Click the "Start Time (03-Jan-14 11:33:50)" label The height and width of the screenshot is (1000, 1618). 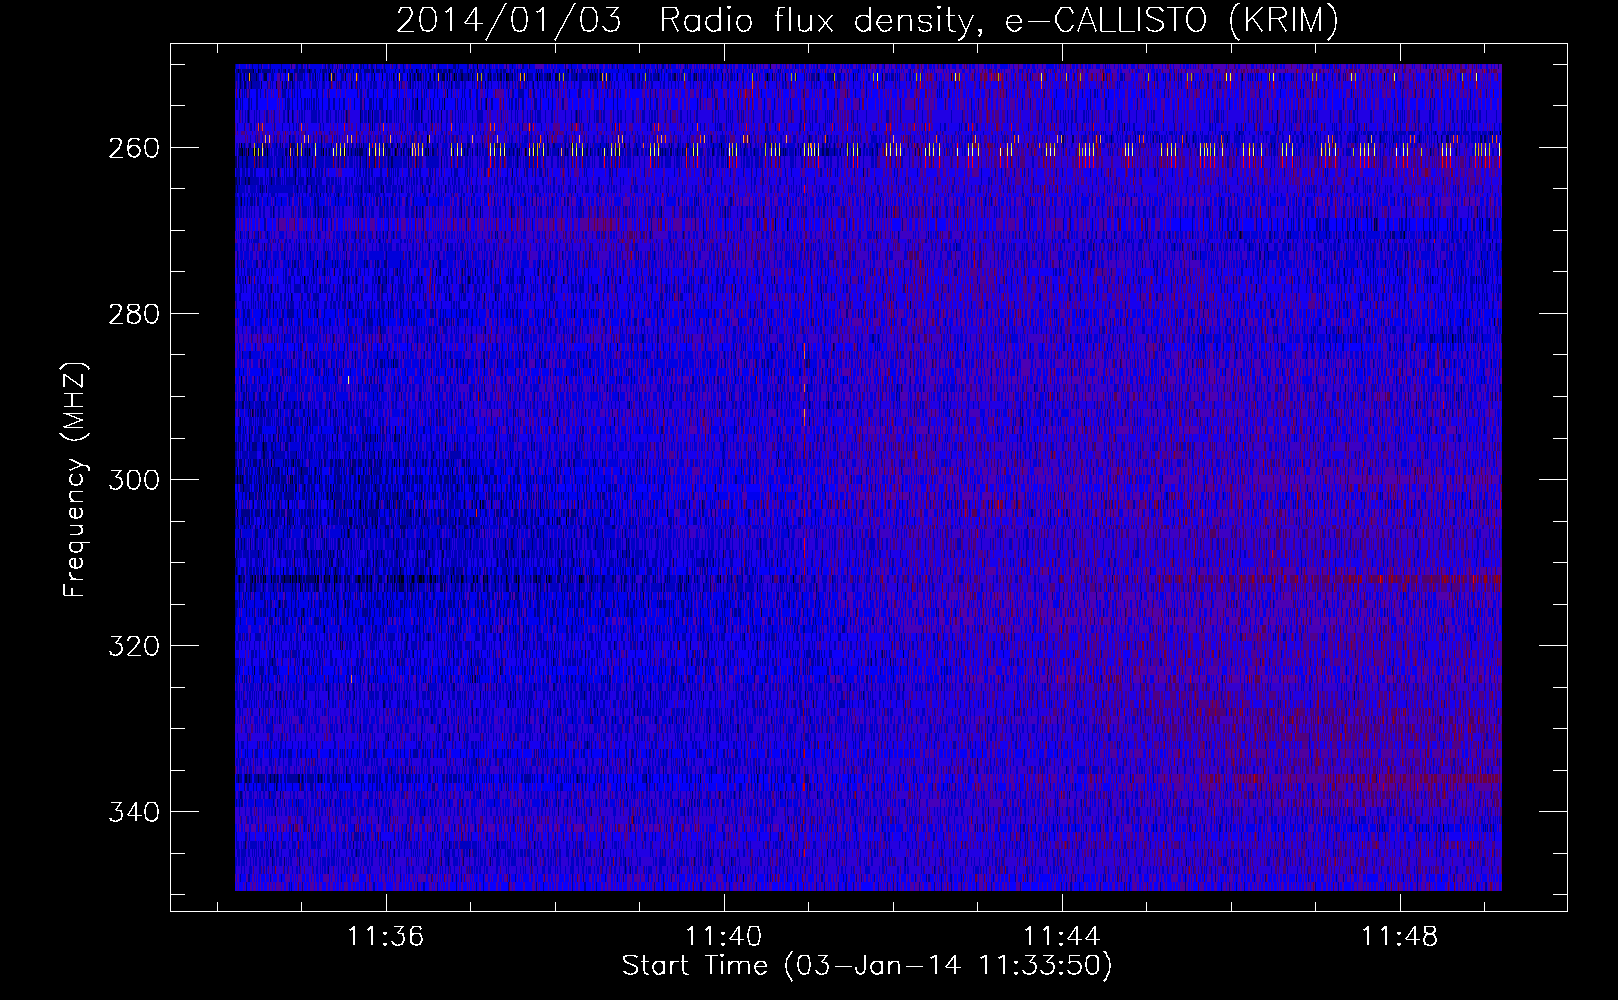pos(867,966)
